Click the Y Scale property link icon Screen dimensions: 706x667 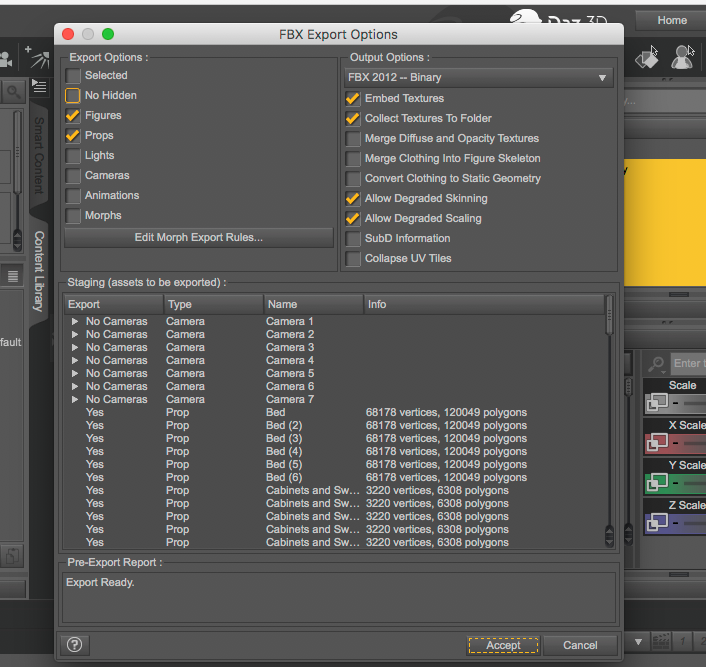[657, 482]
